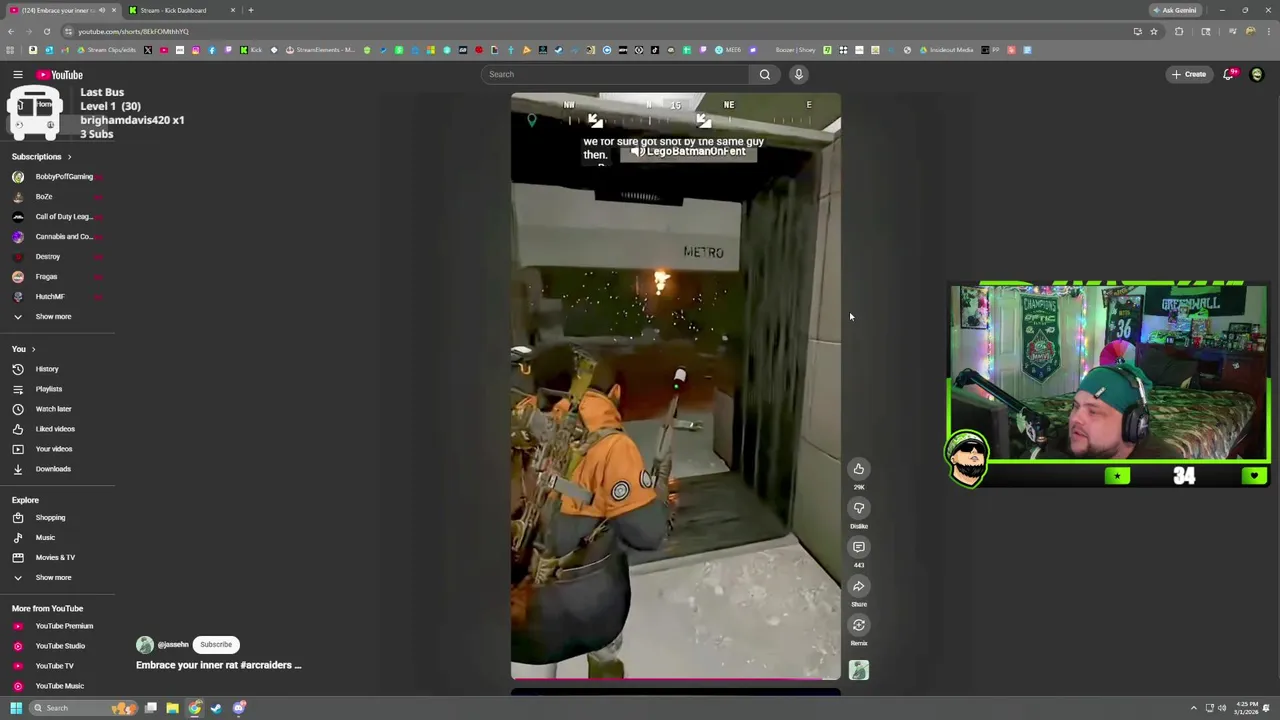1280x720 pixels.
Task: Open Watch later list
Action: click(56, 409)
